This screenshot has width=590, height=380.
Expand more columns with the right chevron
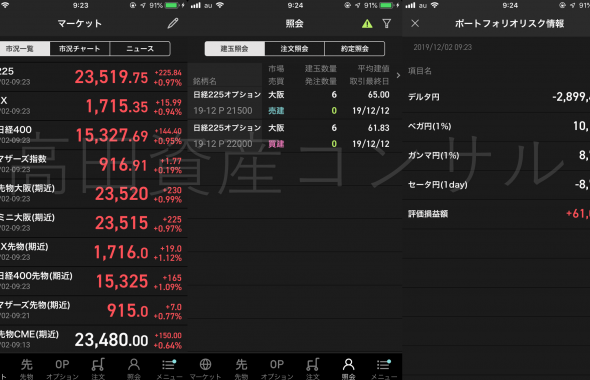point(398,75)
